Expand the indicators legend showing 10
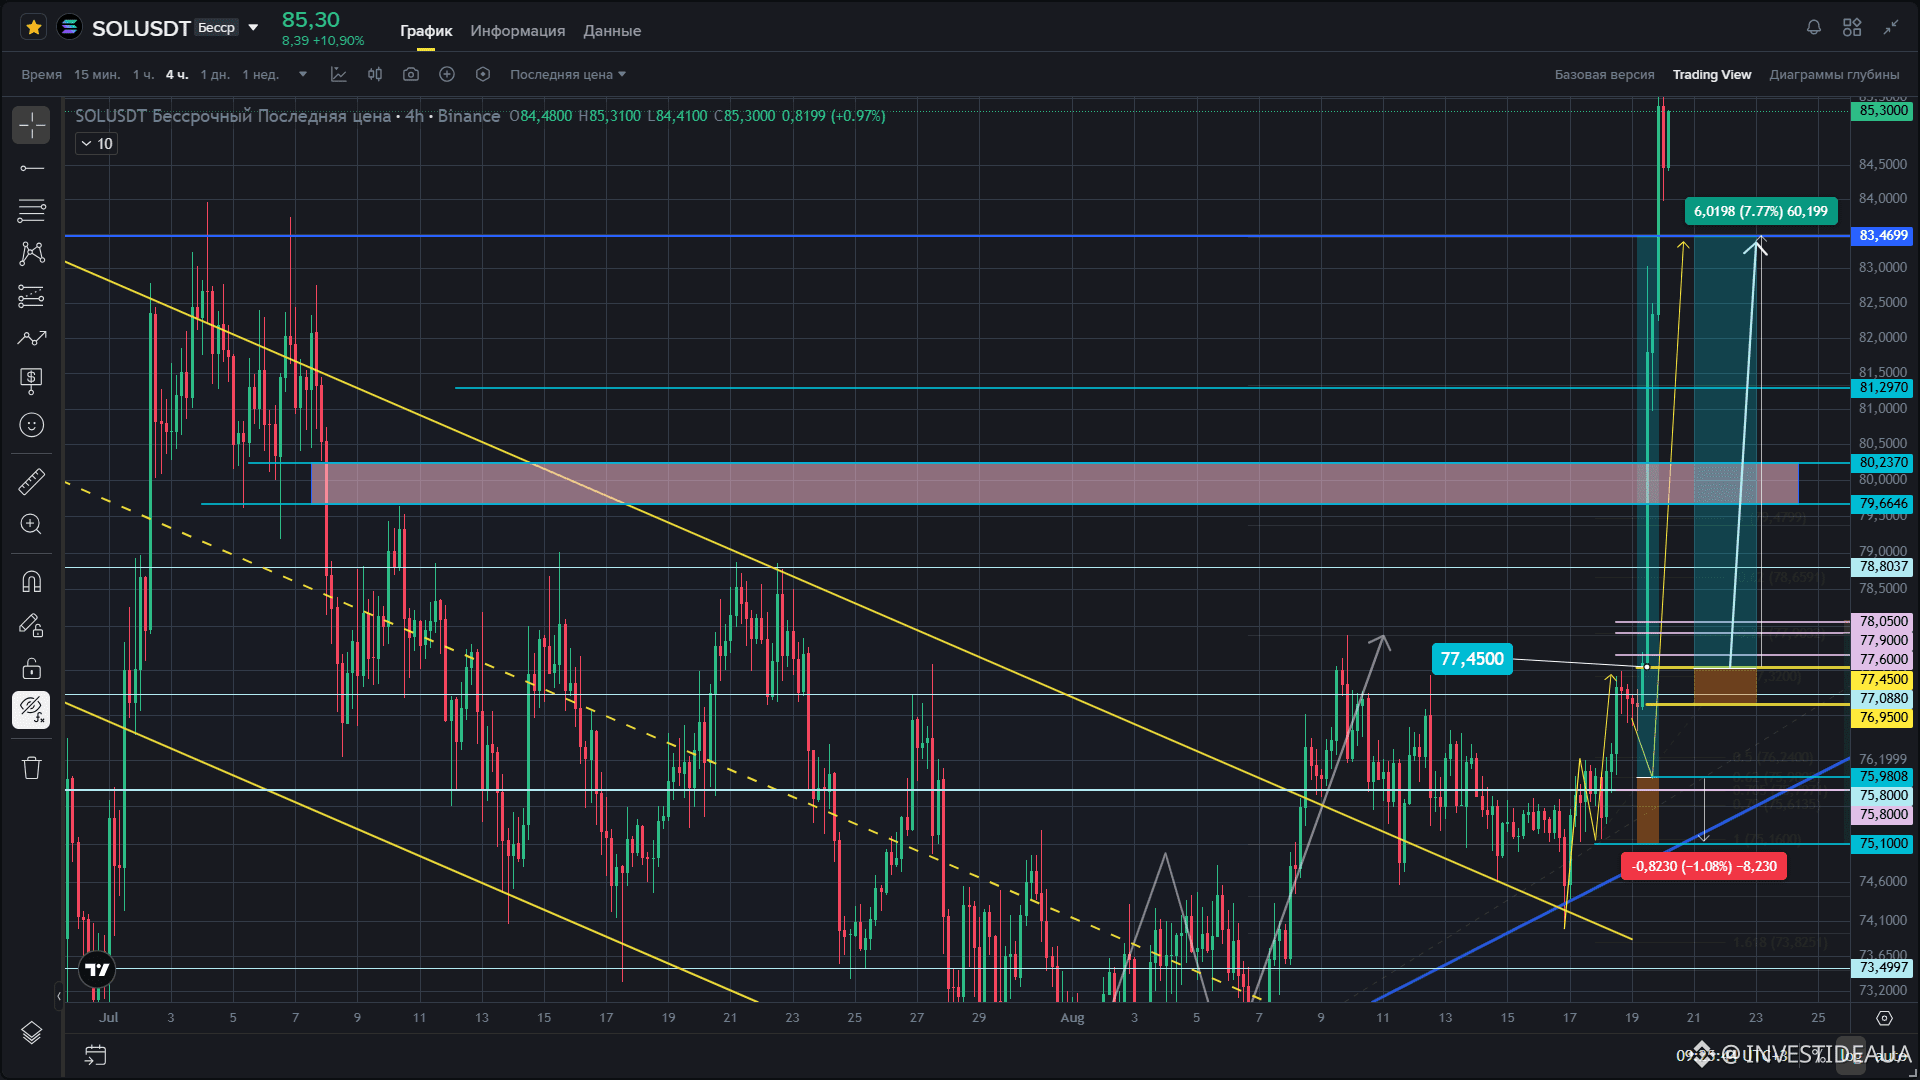 (97, 144)
